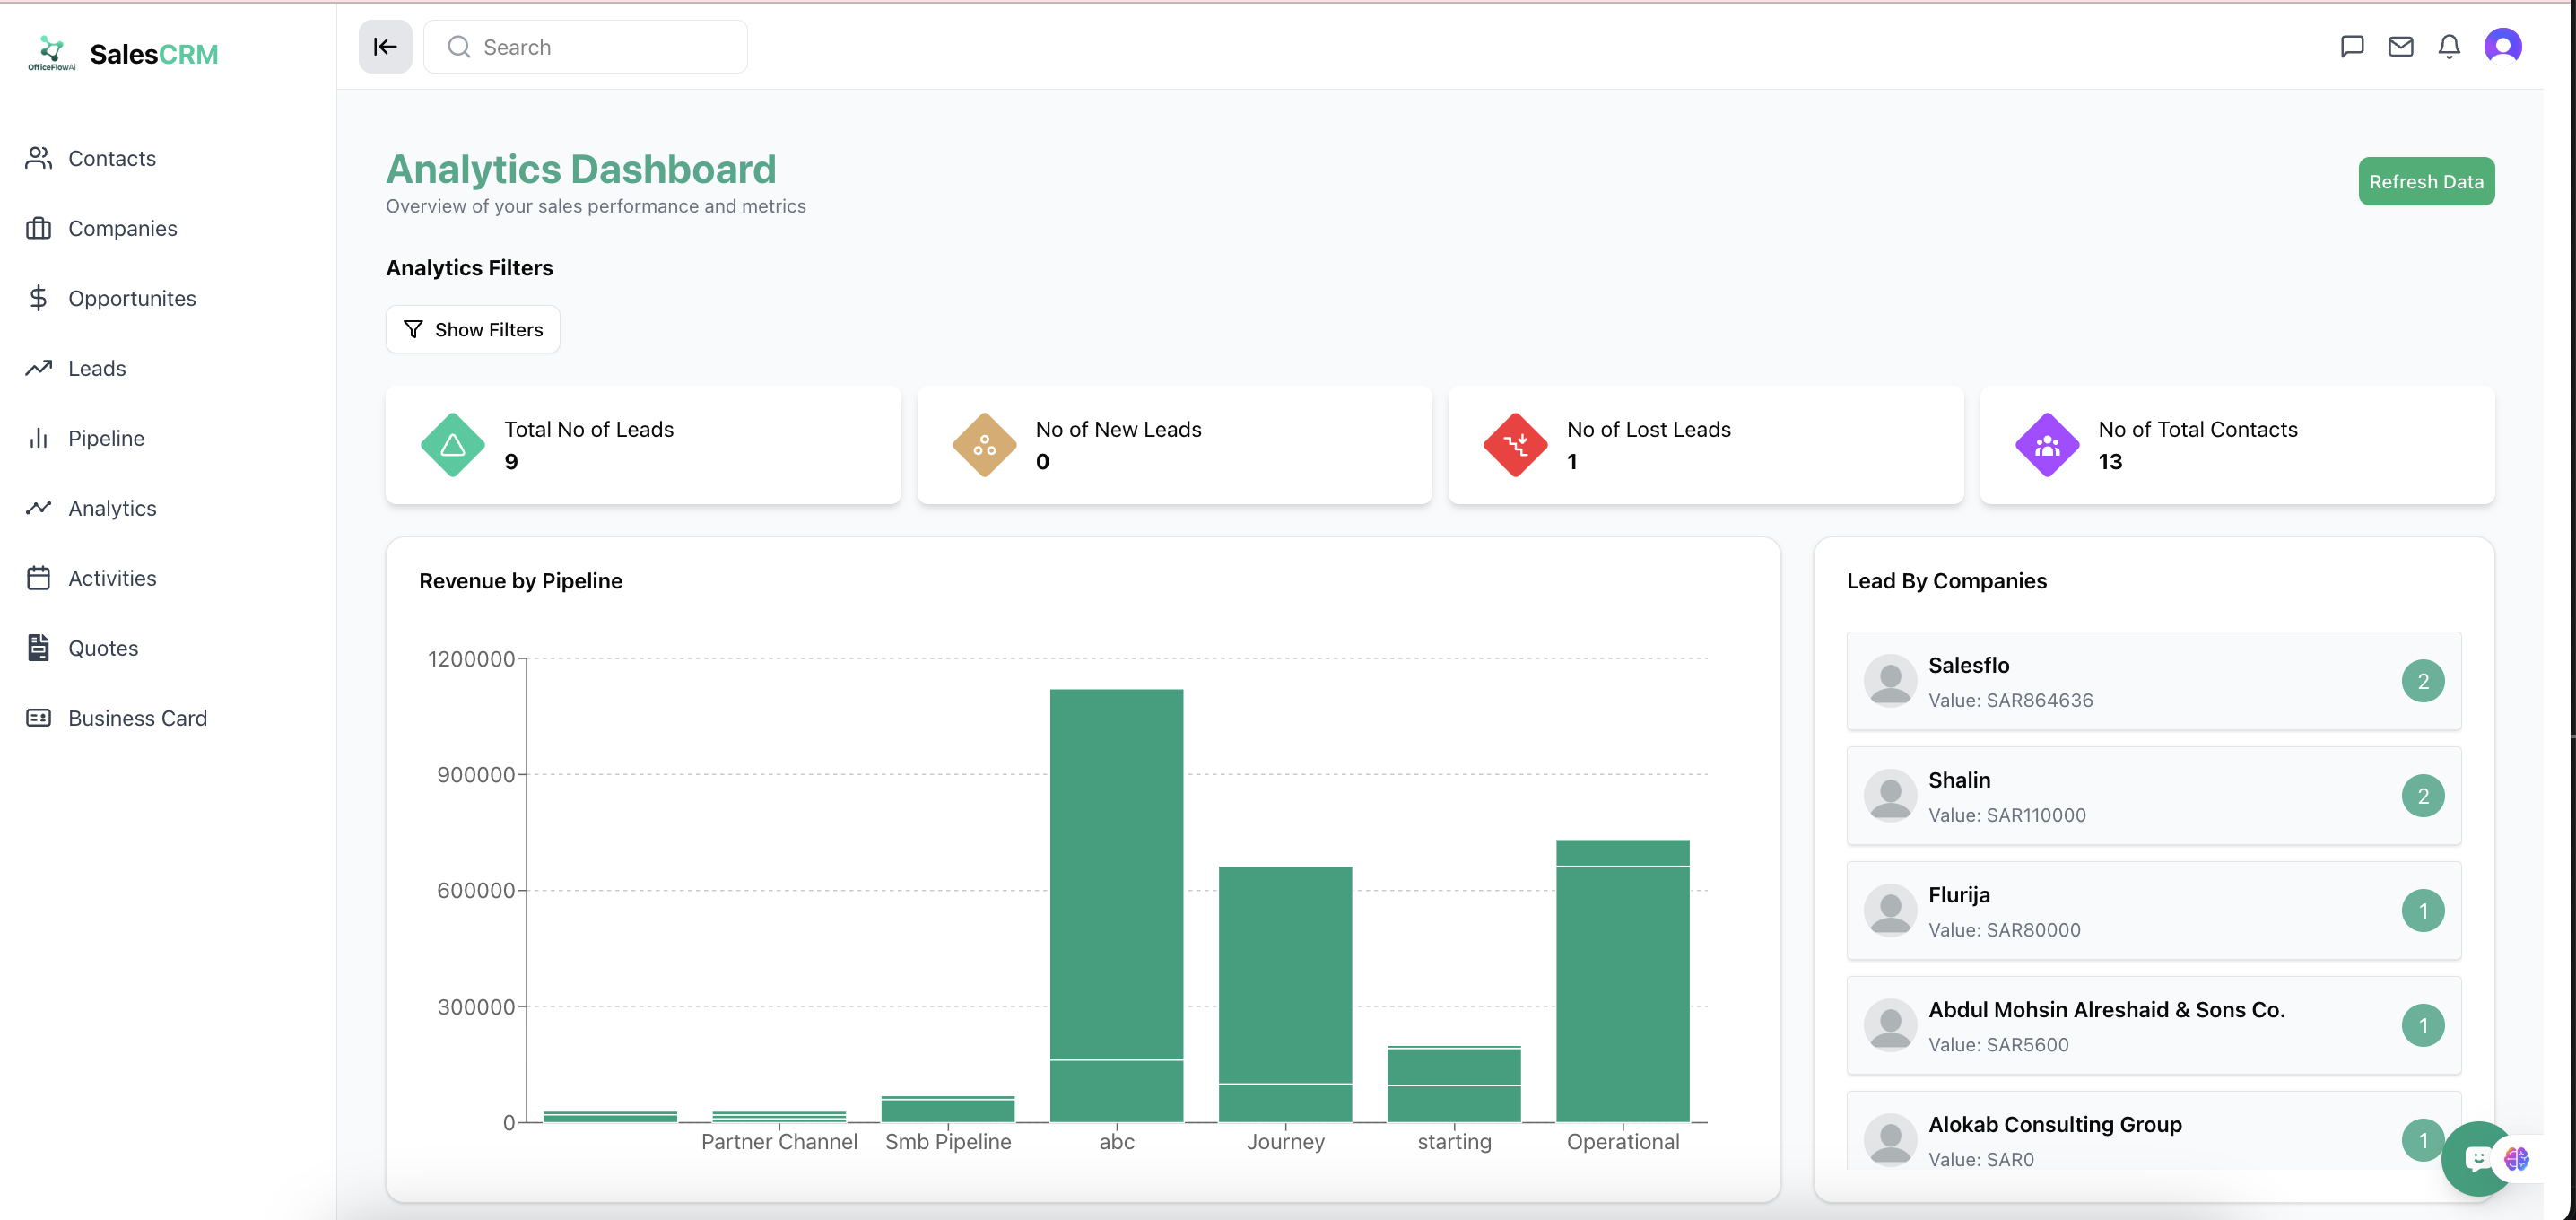
Task: Collapse the sidebar with arrow icon
Action: [385, 47]
